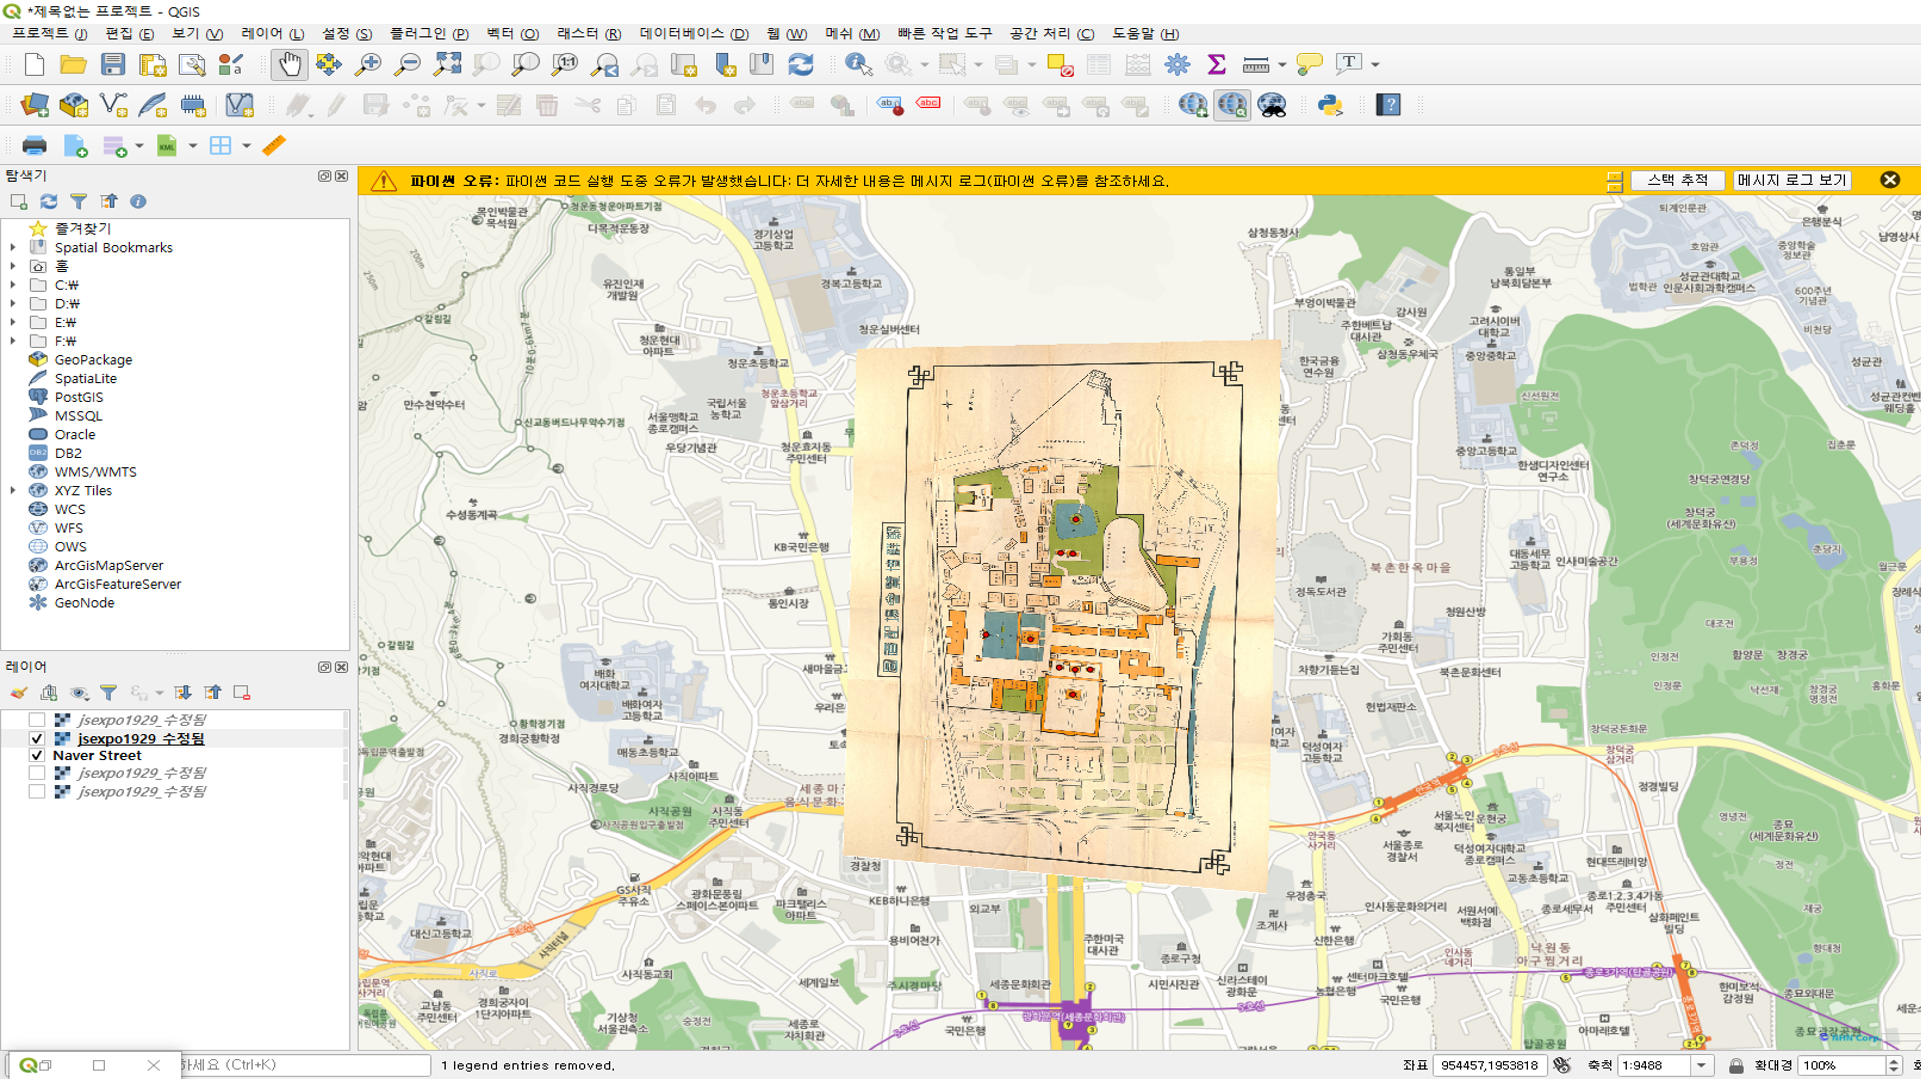Click the coordinate input field
This screenshot has width=1921, height=1079.
pyautogui.click(x=1489, y=1066)
